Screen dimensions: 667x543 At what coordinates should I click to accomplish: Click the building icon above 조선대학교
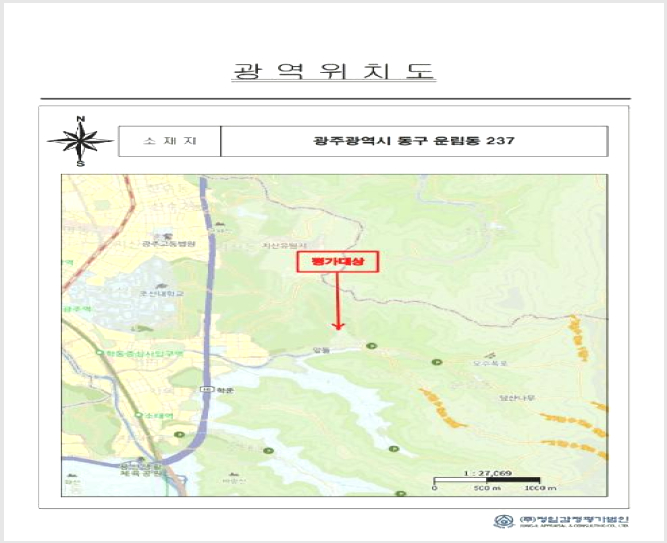point(160,286)
